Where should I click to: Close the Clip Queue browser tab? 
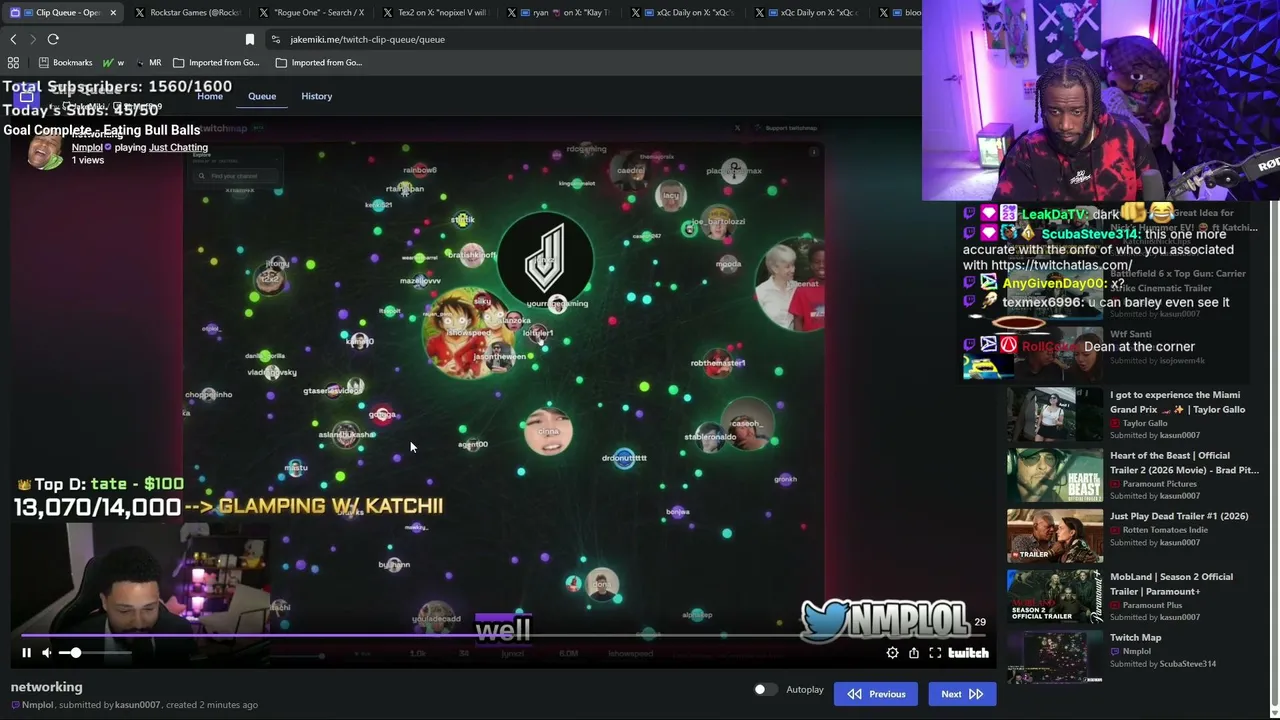click(113, 13)
